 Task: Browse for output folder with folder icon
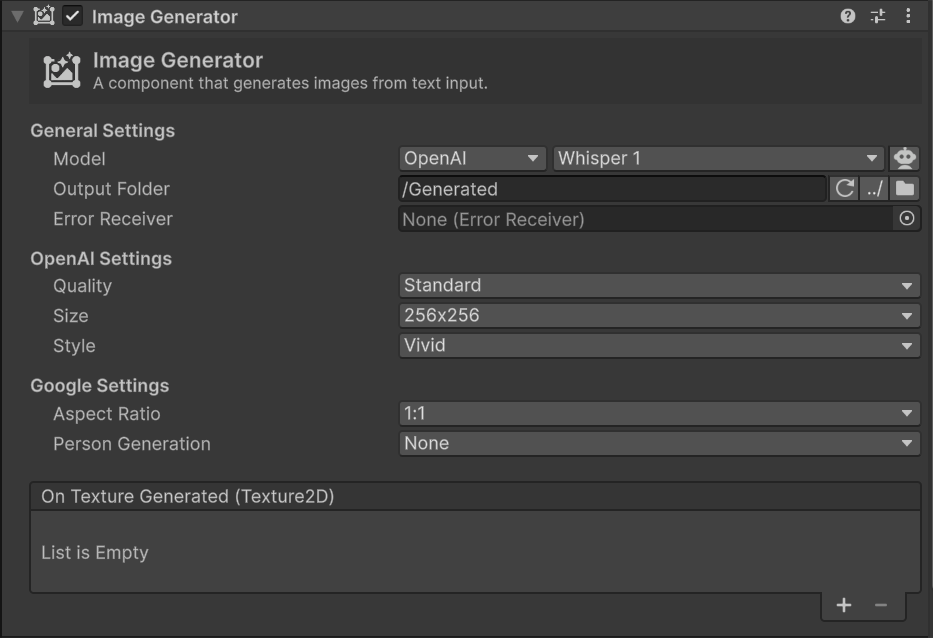[905, 189]
